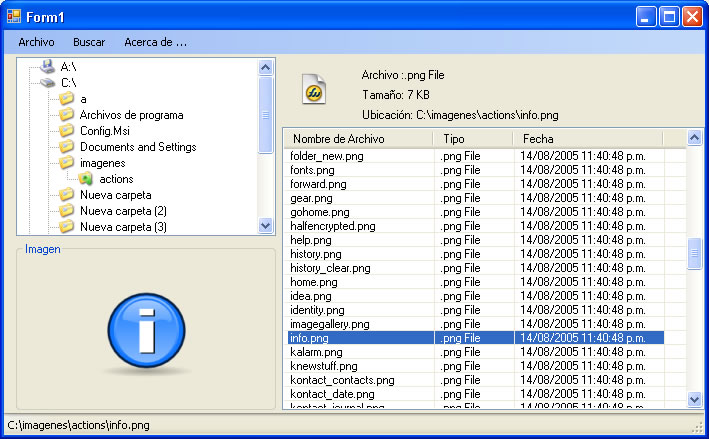Select the imagenes folder in tree

[102, 163]
